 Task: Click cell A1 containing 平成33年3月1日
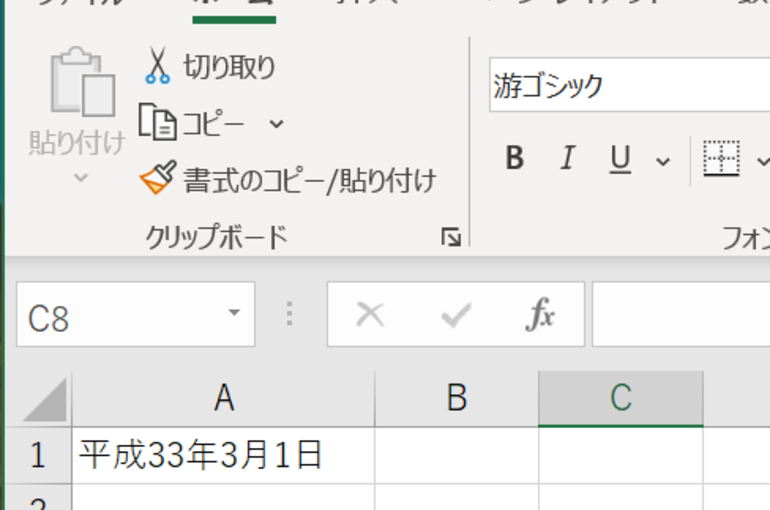pyautogui.click(x=223, y=455)
